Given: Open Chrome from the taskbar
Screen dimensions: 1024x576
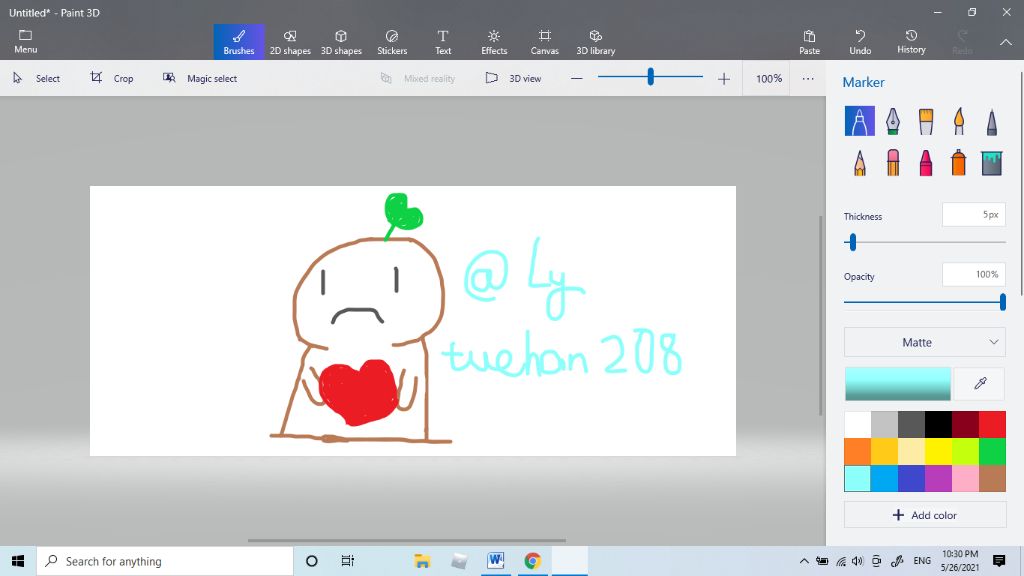Looking at the screenshot, I should click(532, 561).
